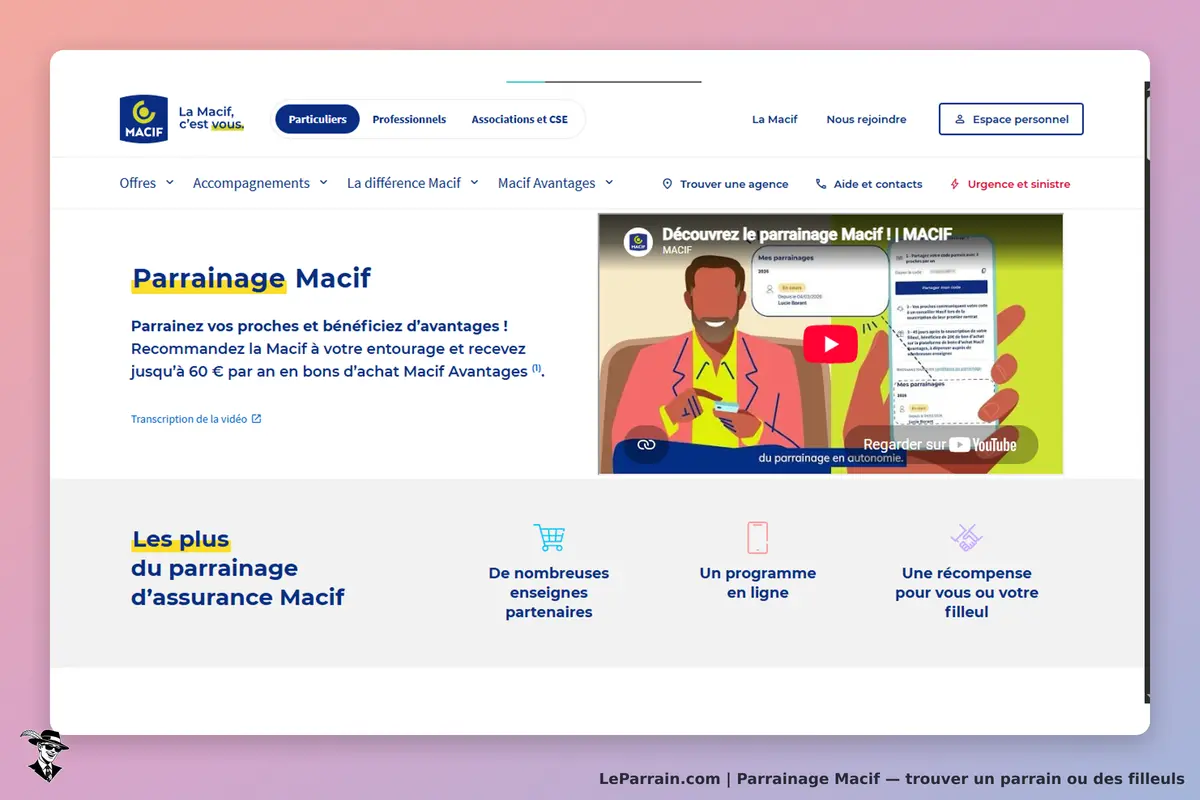
Task: Click the external link icon beside Transcription
Action: 257,419
